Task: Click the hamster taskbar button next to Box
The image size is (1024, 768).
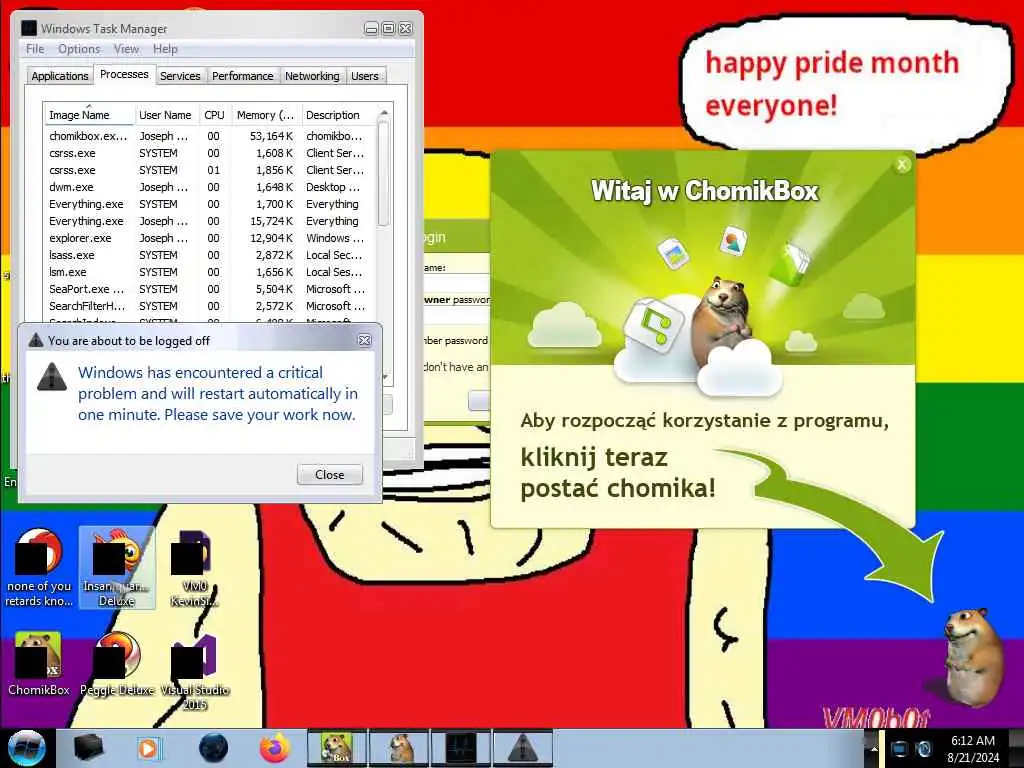Action: pyautogui.click(x=400, y=748)
